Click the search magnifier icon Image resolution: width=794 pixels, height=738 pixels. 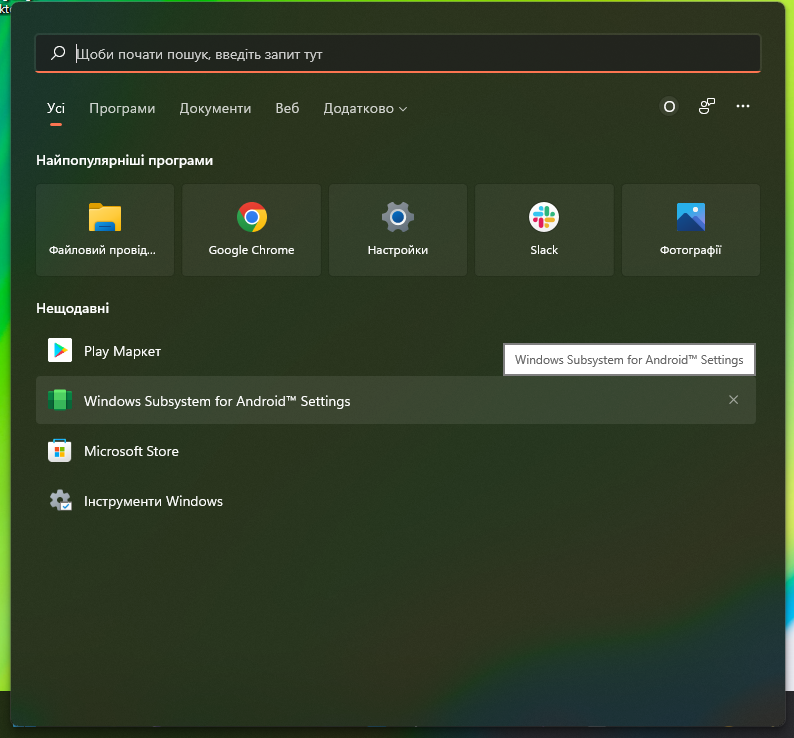point(58,53)
